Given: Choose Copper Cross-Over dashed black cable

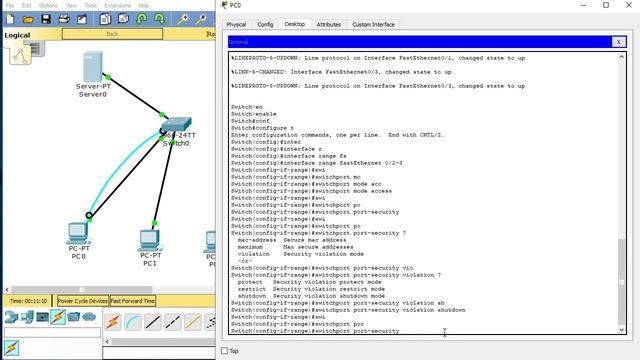Looking at the screenshot, I should [x=173, y=322].
